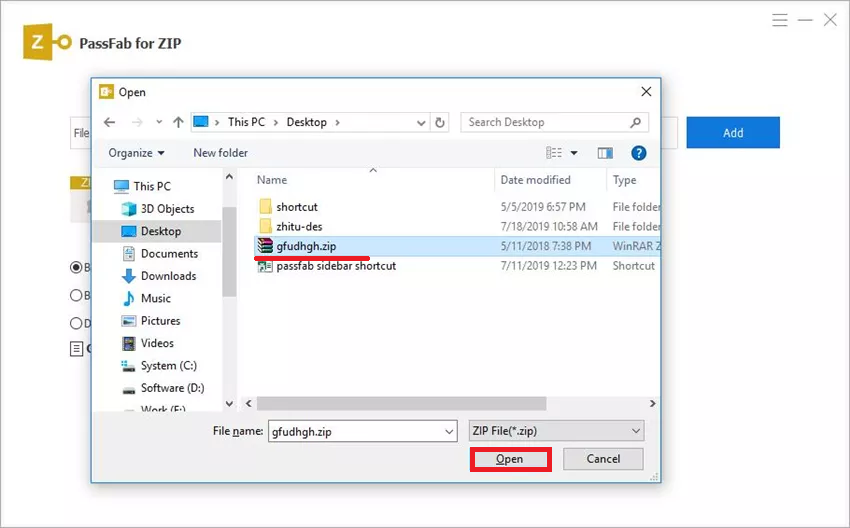
Task: Click New folder in the toolbar
Action: tap(220, 153)
